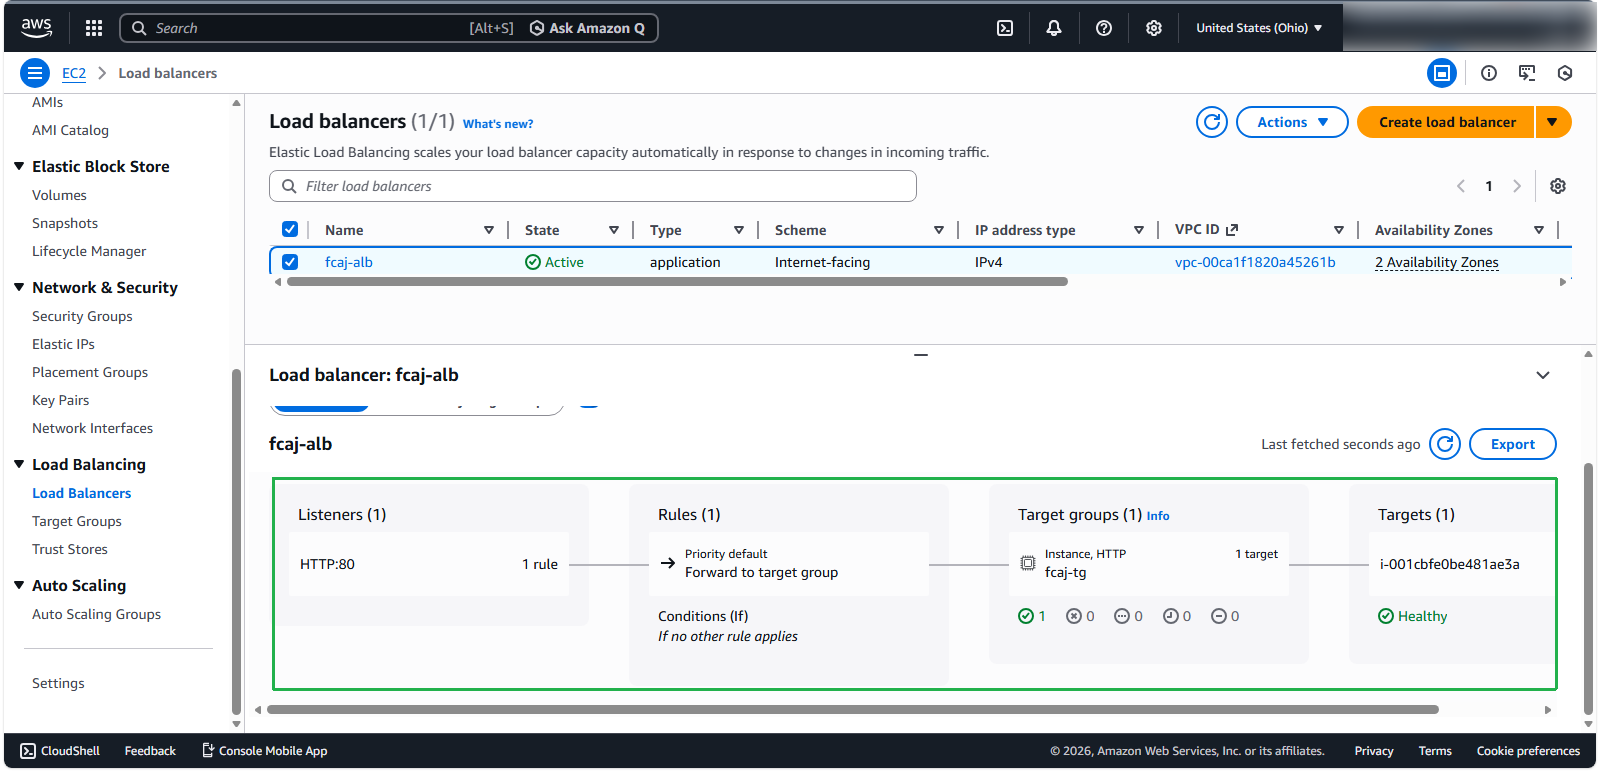Click the Export button
This screenshot has height=772, width=1600.
(x=1512, y=444)
